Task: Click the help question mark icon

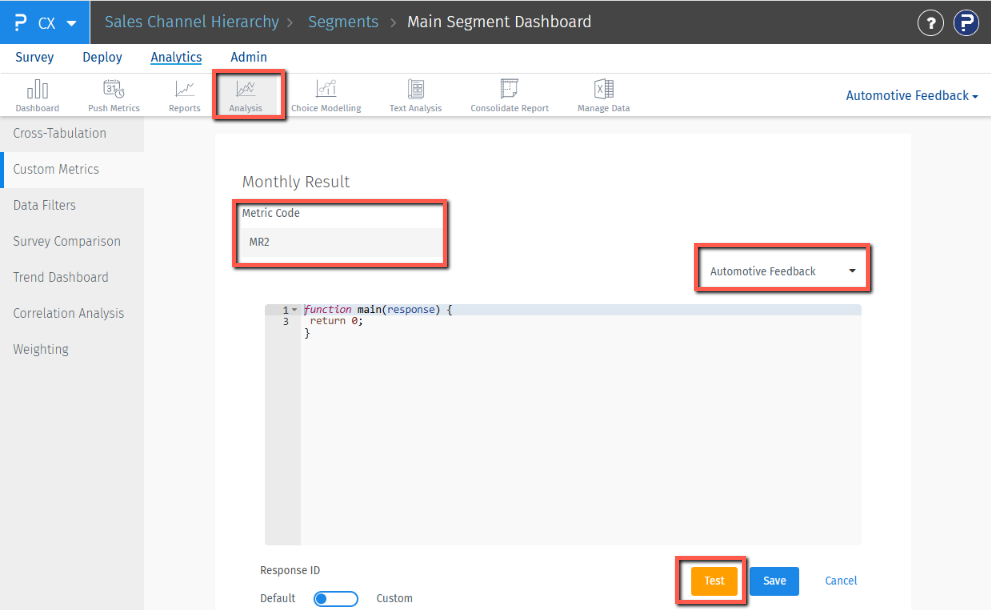Action: [930, 23]
